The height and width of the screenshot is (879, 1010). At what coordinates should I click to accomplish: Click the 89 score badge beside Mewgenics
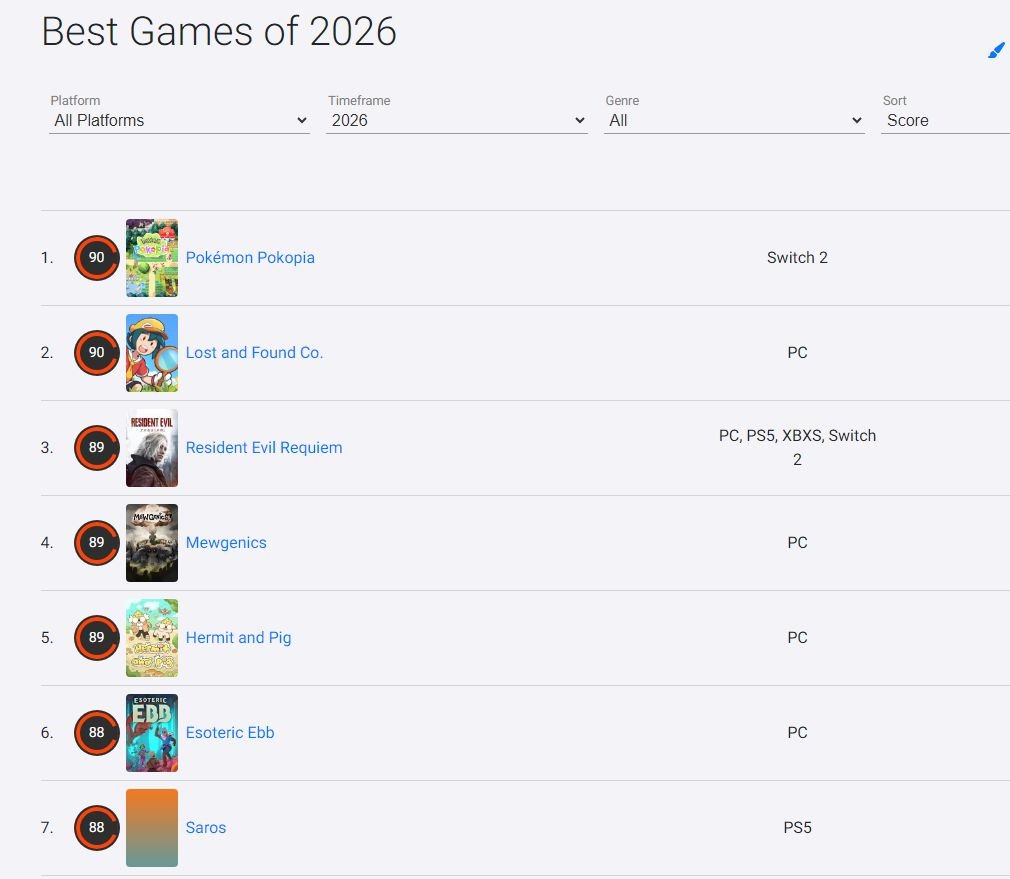coord(97,543)
